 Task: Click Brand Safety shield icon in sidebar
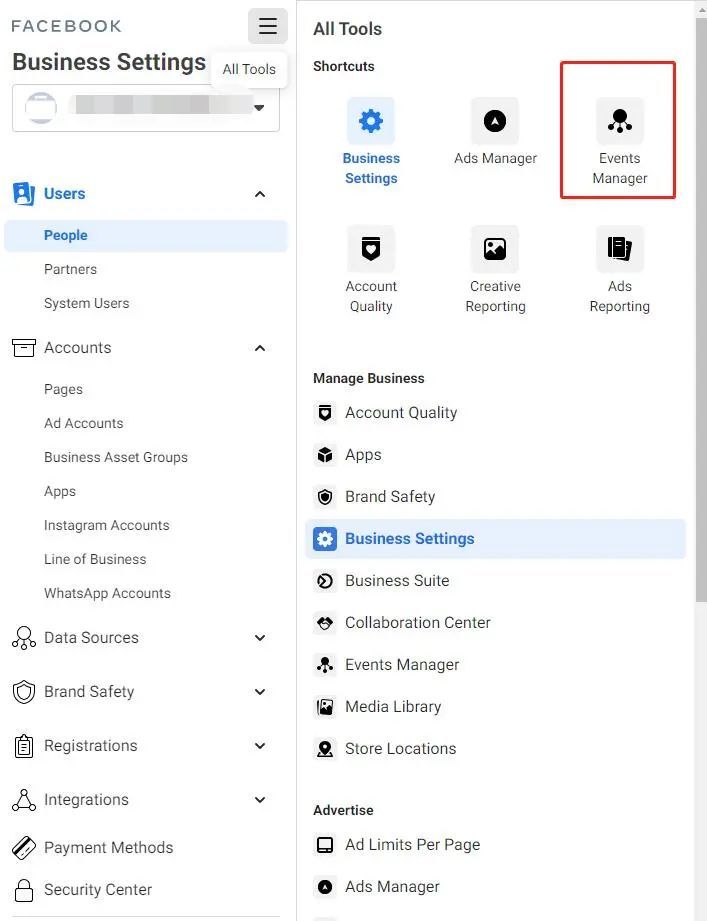tap(24, 692)
